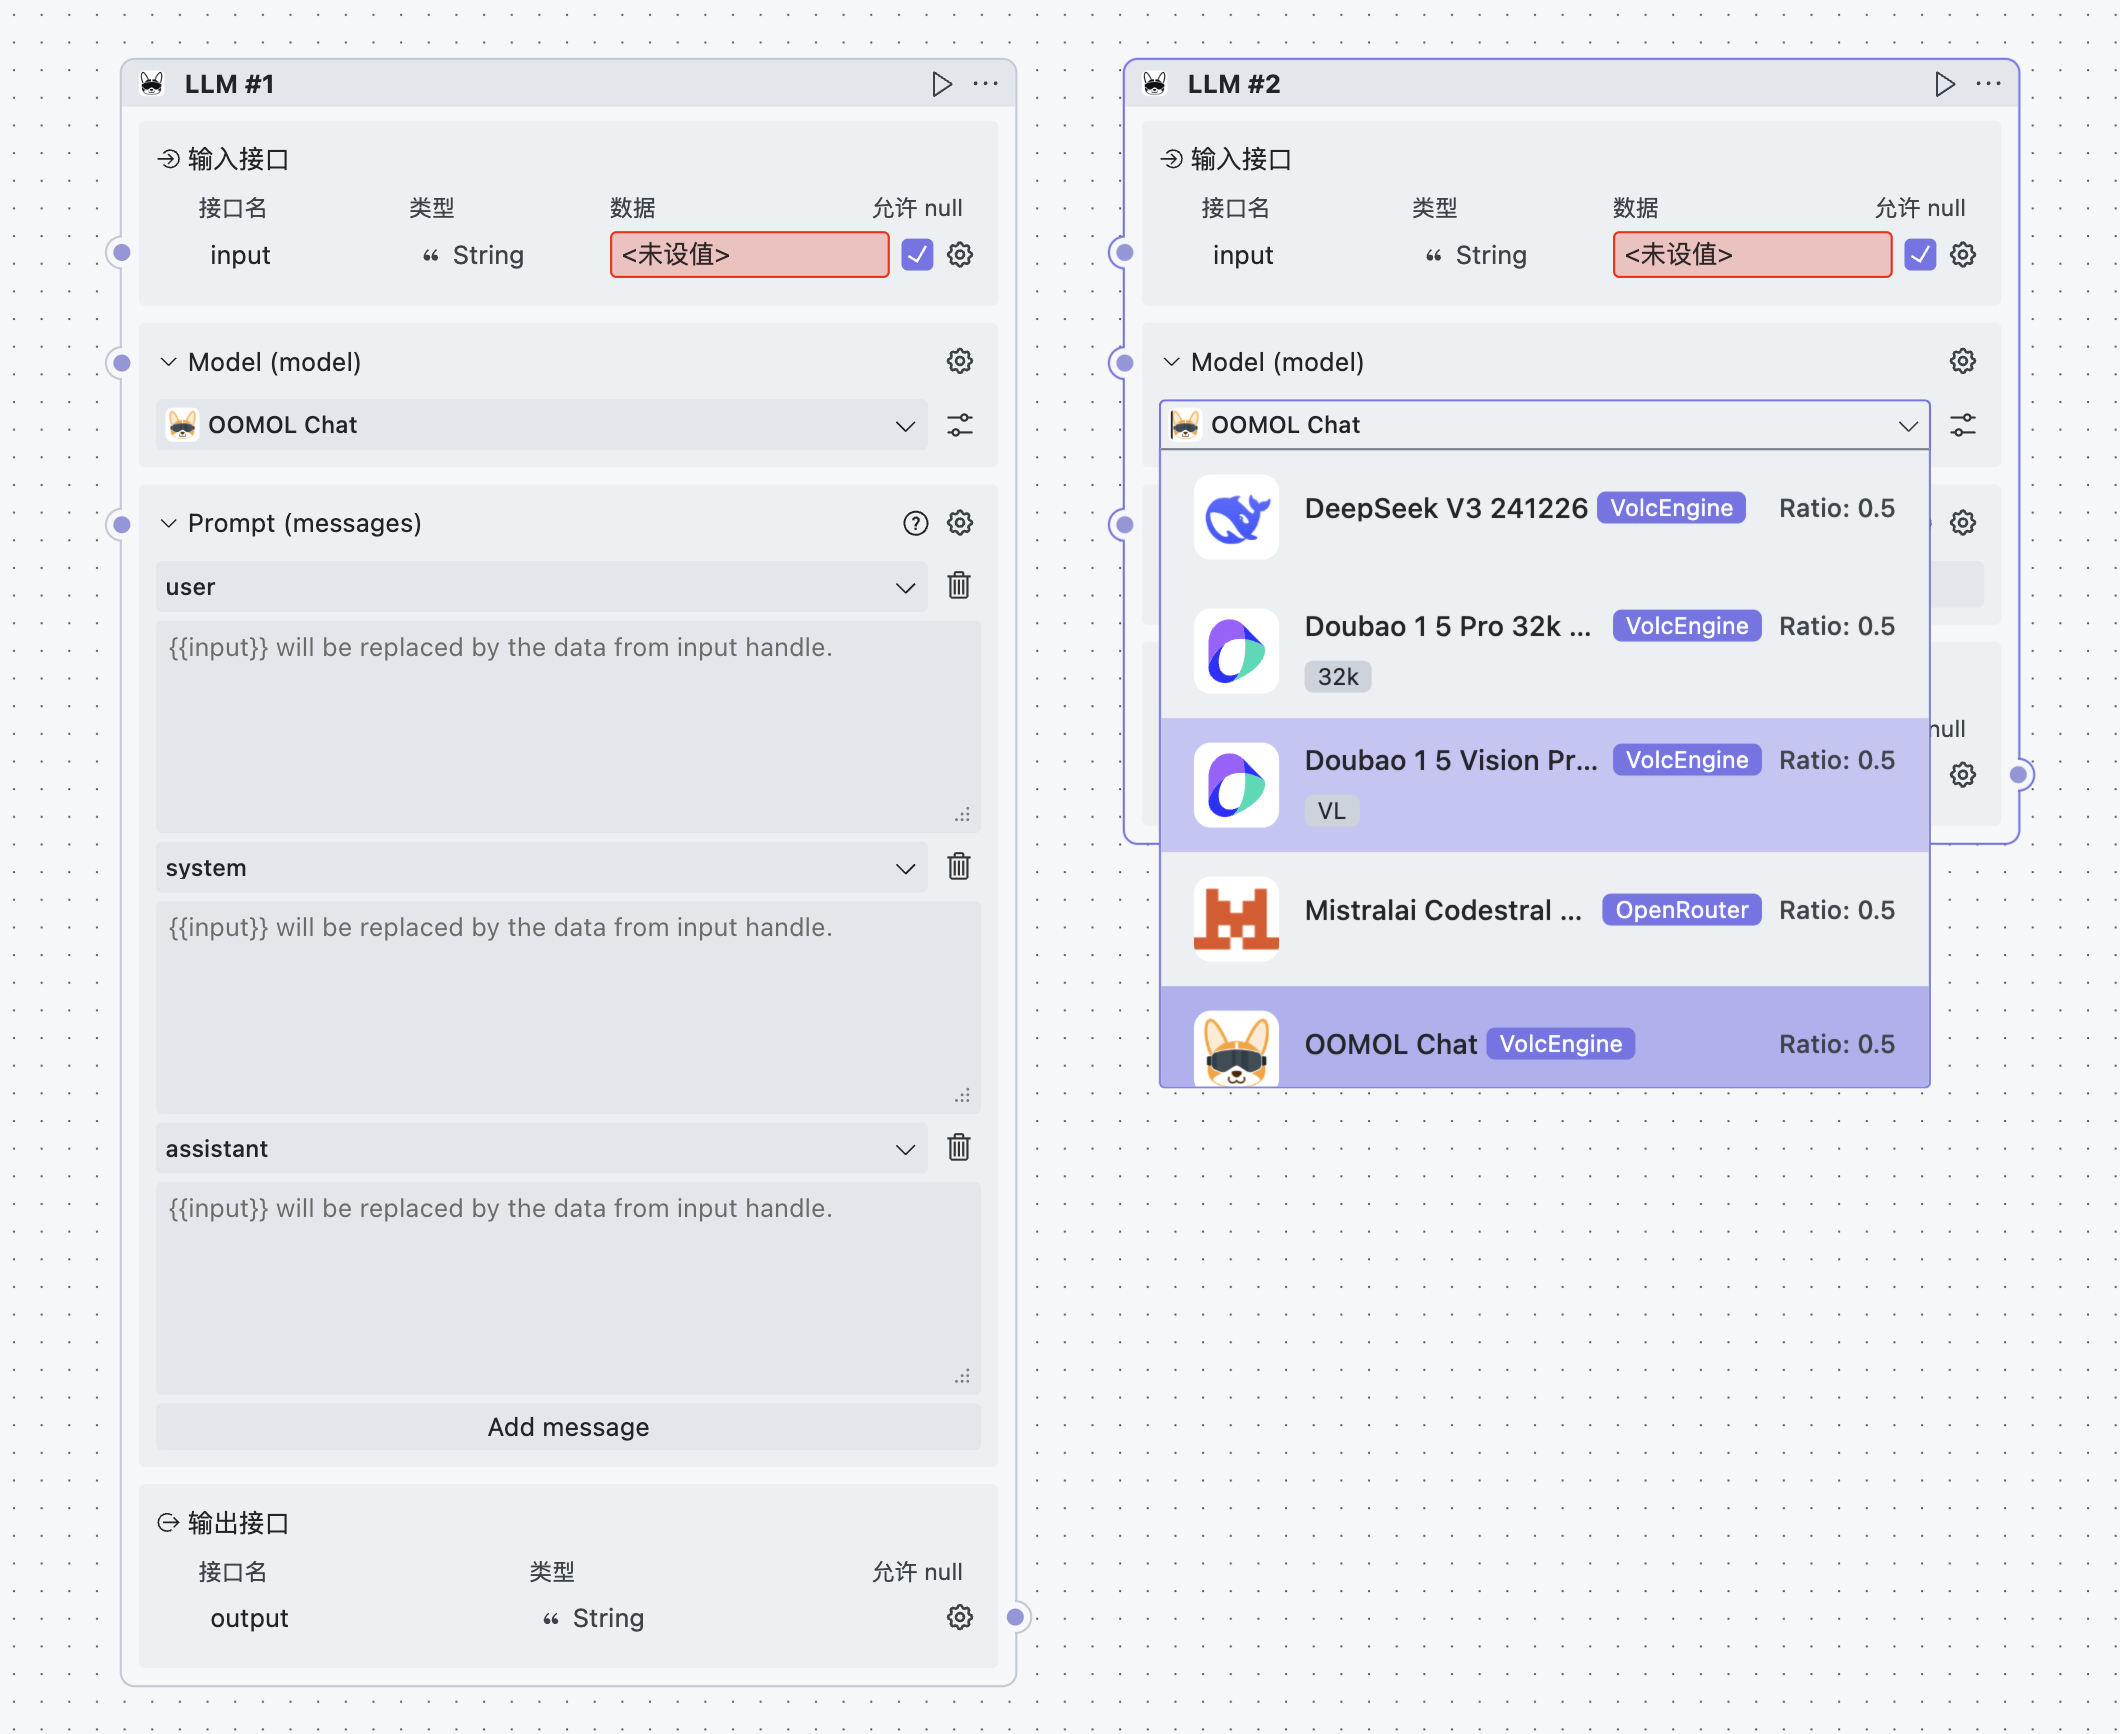Open output handle settings gear in LLM #1

(960, 1617)
